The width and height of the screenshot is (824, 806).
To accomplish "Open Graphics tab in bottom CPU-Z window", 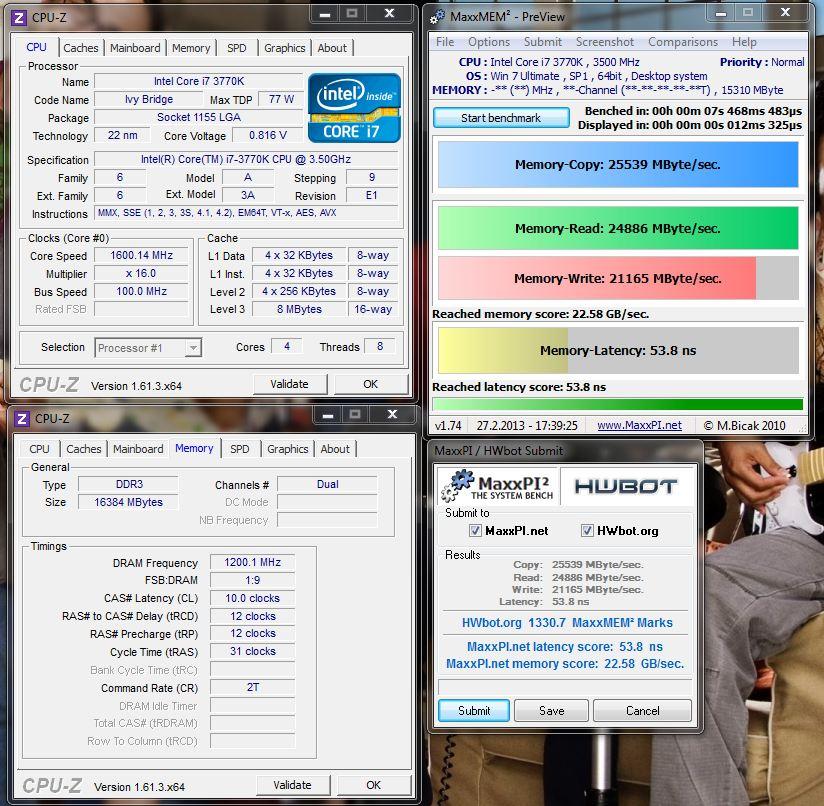I will [x=287, y=449].
